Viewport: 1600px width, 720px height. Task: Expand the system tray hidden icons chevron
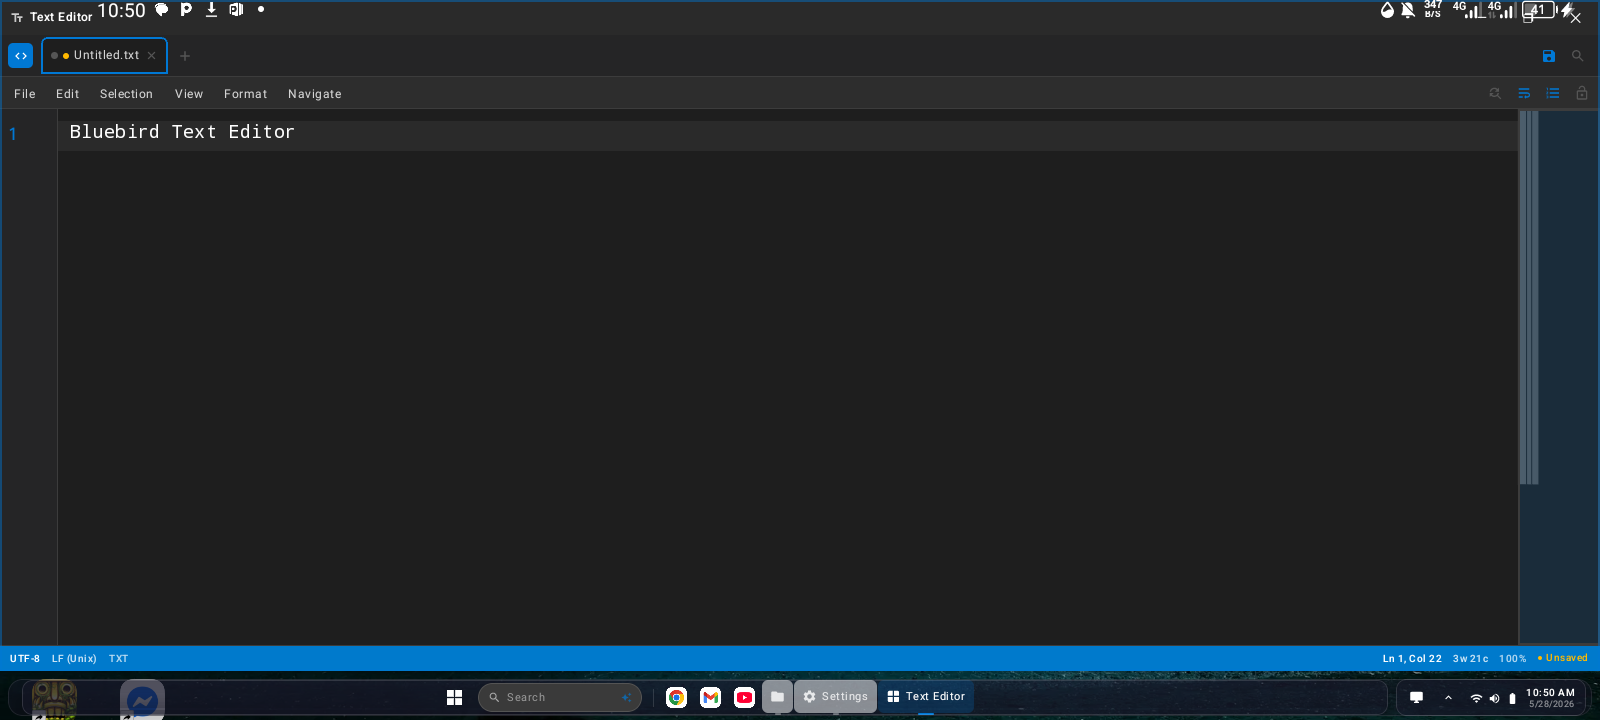tap(1448, 698)
